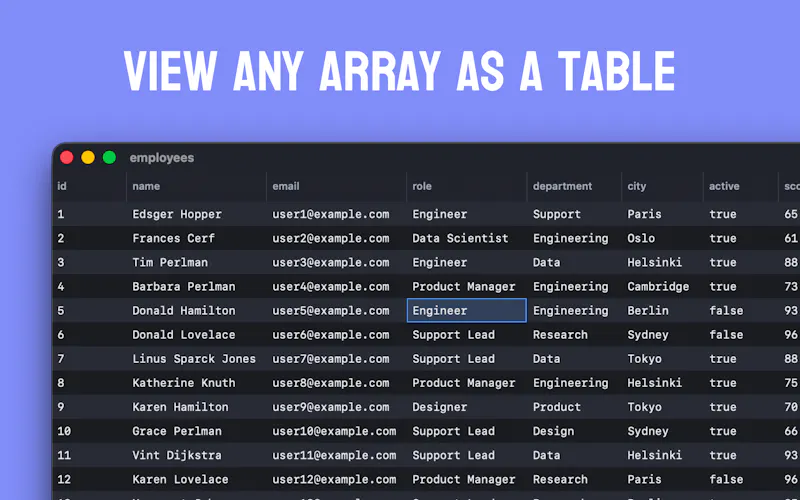Screen dimensions: 800x500
Task: Click the email user3@example.com
Action: point(331,262)
